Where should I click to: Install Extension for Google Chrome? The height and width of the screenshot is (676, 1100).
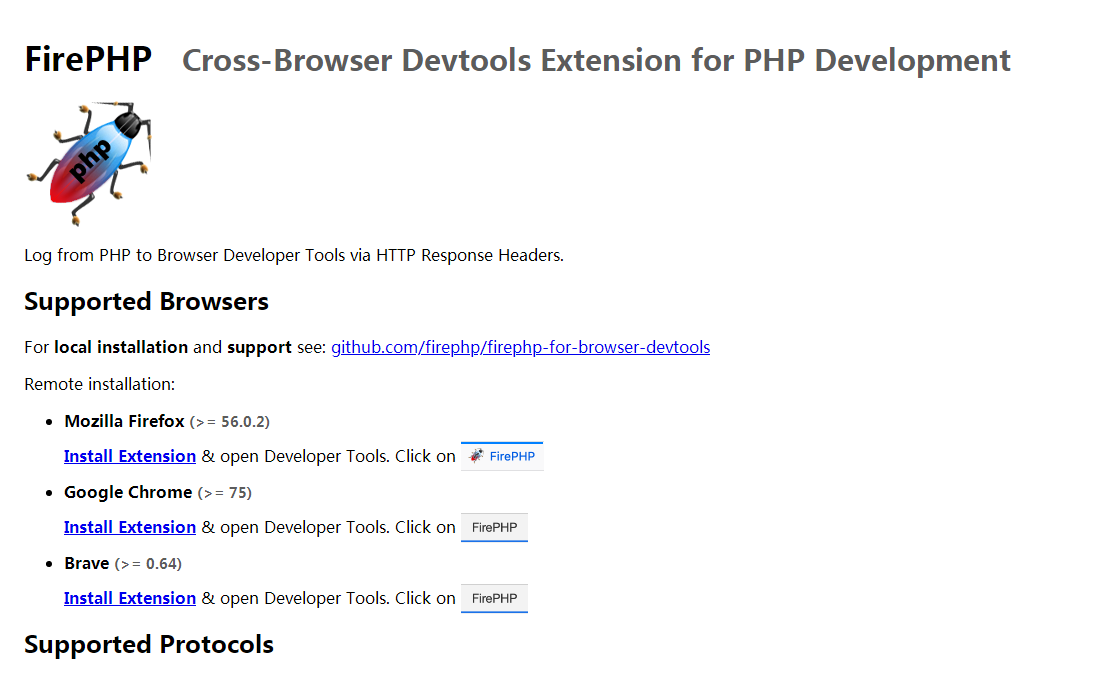130,527
